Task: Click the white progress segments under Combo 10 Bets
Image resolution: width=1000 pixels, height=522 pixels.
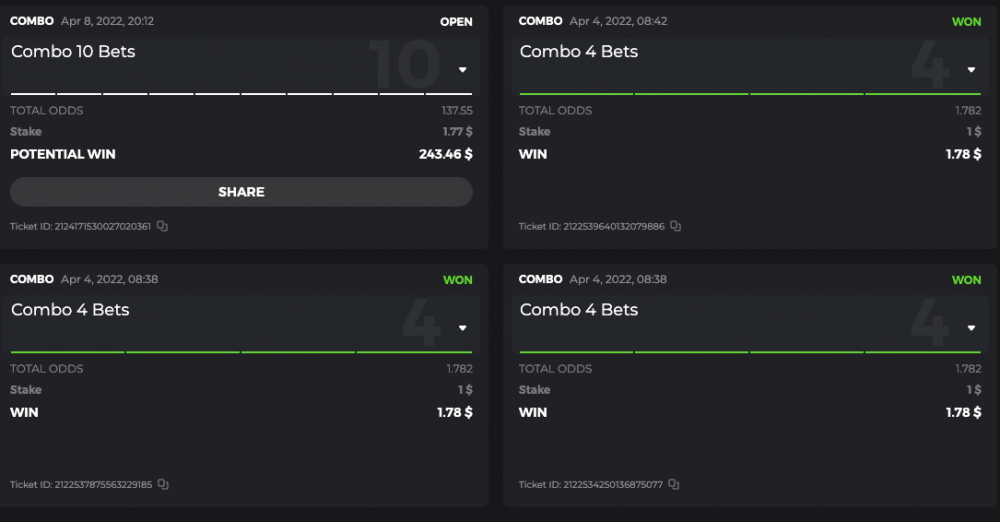Action: click(x=241, y=94)
